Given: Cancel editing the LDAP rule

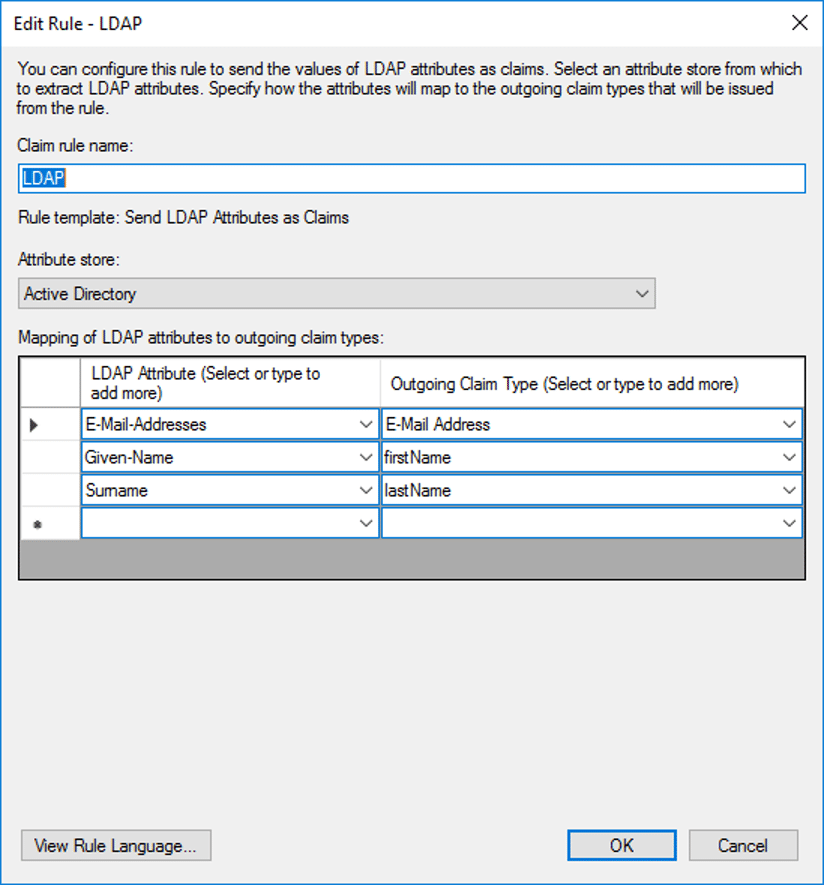Looking at the screenshot, I should pyautogui.click(x=742, y=845).
